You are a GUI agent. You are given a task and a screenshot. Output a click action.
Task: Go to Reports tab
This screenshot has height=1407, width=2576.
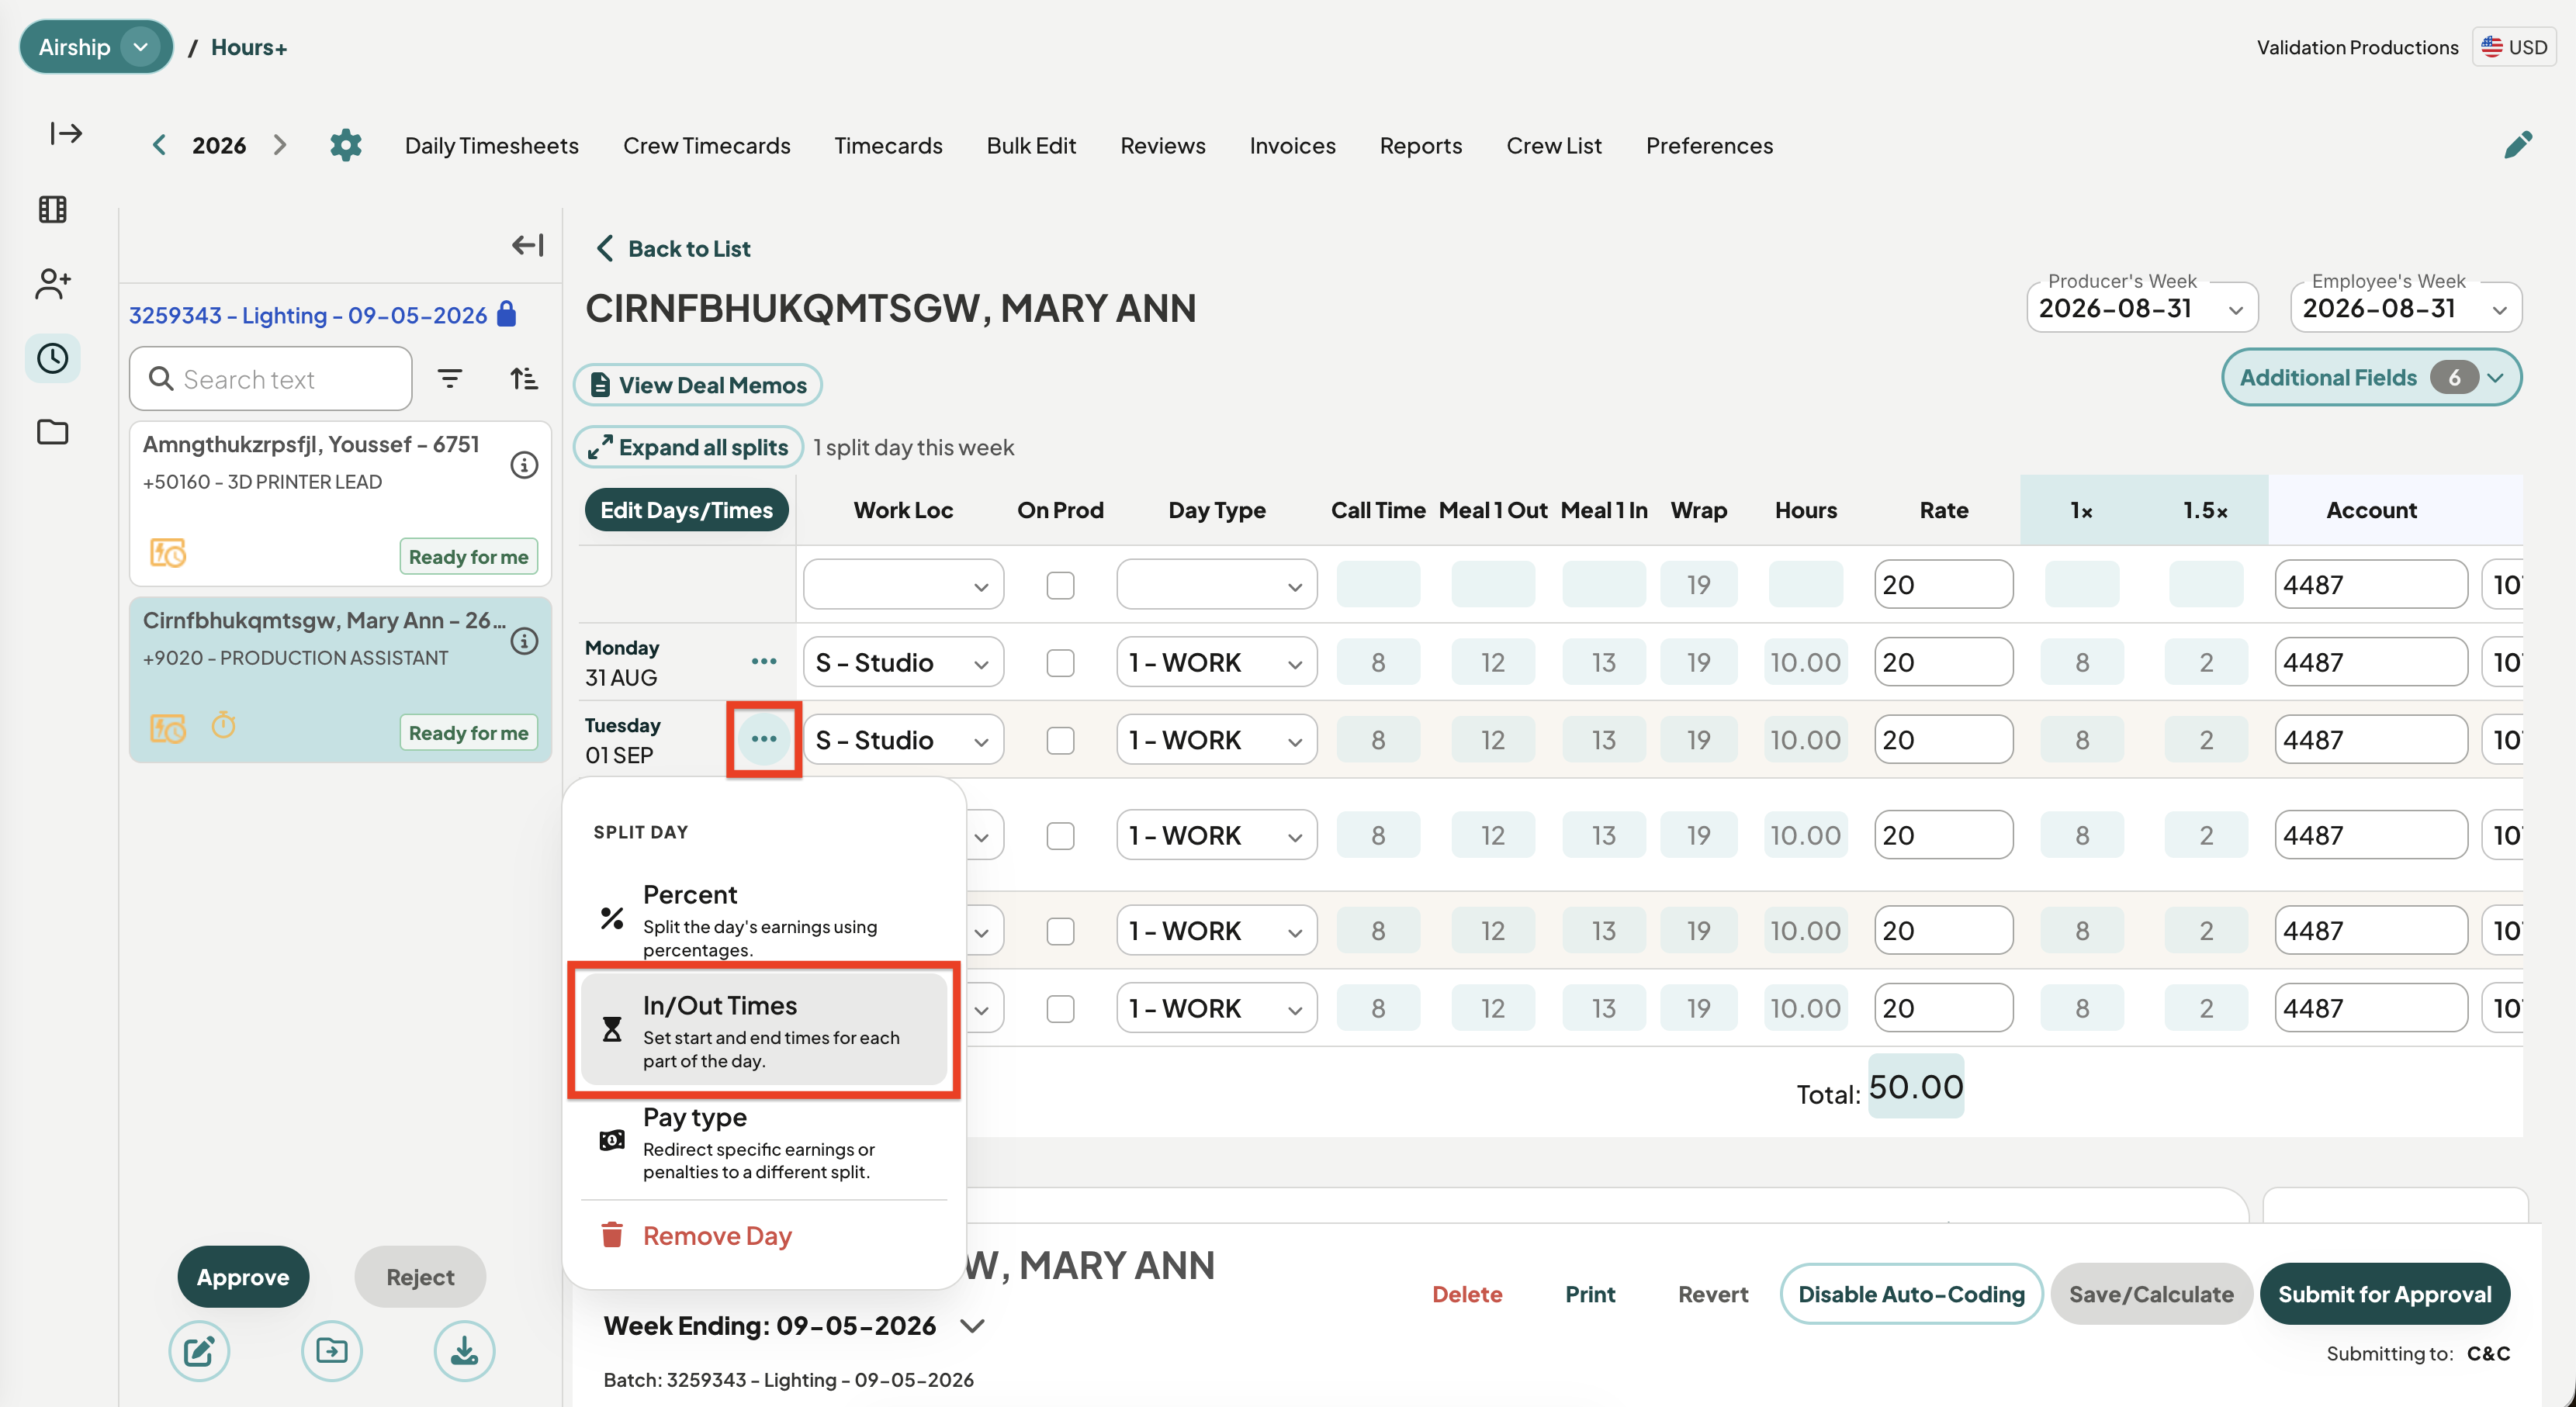click(x=1420, y=145)
